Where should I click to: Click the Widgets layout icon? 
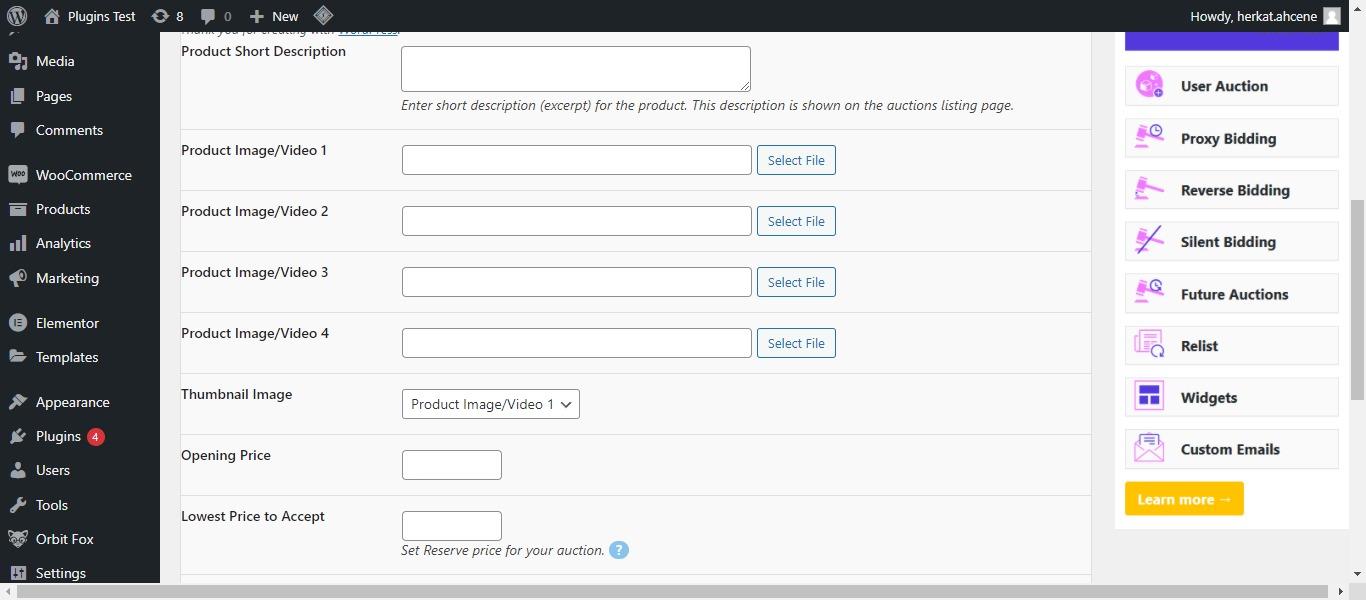(1149, 397)
